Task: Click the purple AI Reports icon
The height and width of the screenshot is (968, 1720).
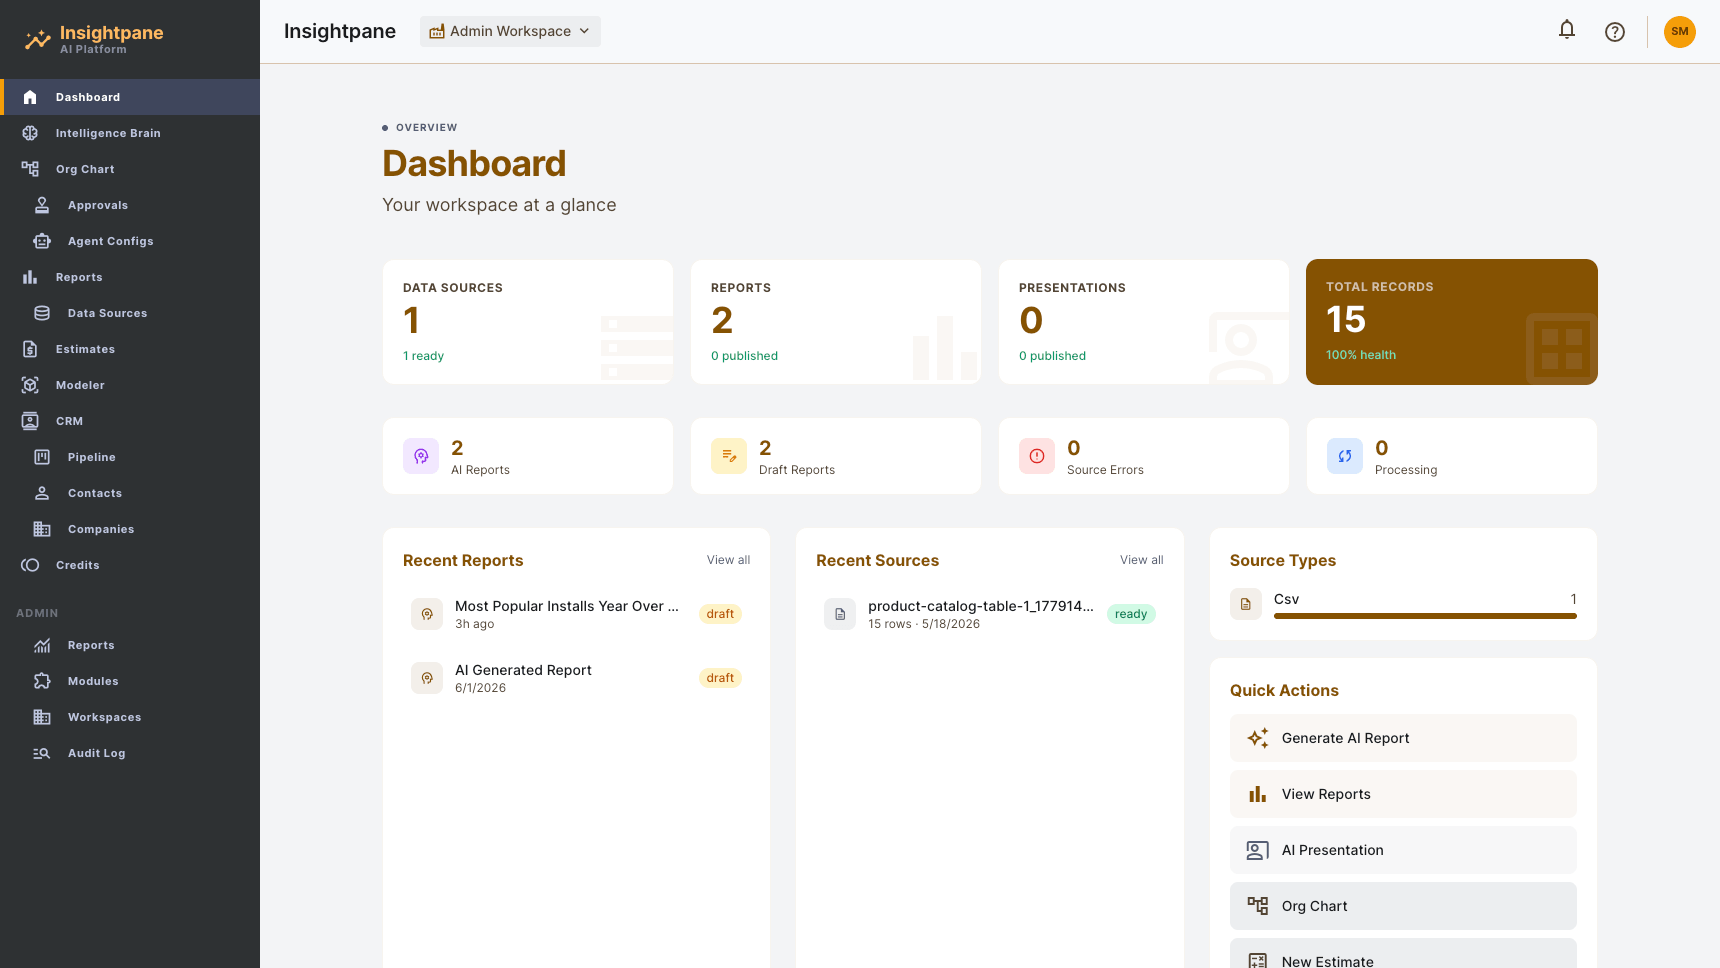Action: point(421,456)
